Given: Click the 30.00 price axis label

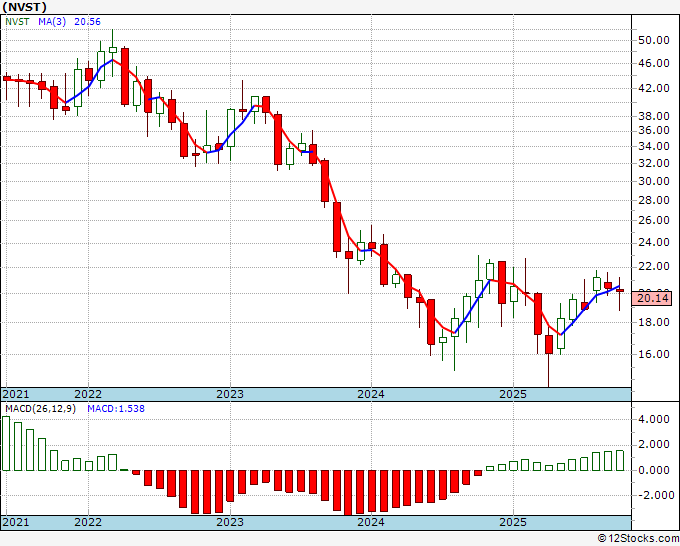Looking at the screenshot, I should pos(654,181).
